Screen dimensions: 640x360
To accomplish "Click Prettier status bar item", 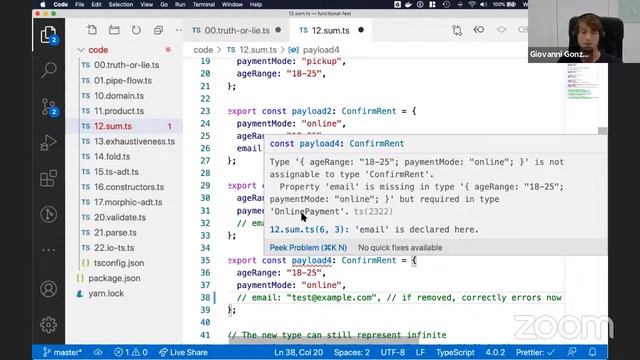I will 535,352.
